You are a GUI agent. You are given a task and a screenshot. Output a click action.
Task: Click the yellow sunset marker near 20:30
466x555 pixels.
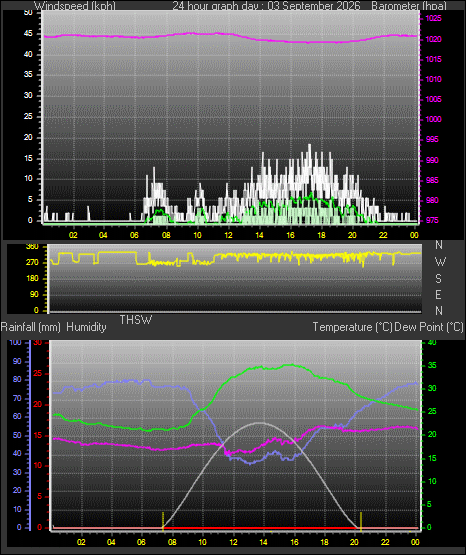361,521
